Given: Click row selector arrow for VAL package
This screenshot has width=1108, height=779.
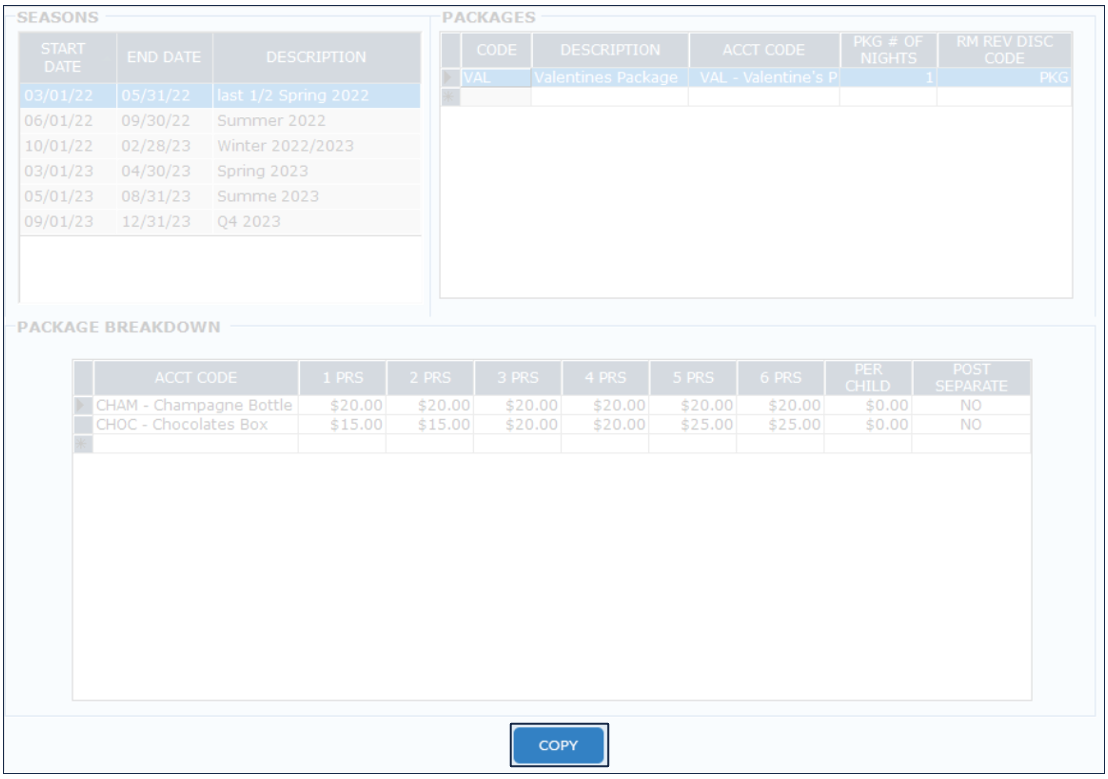Looking at the screenshot, I should pyautogui.click(x=450, y=78).
